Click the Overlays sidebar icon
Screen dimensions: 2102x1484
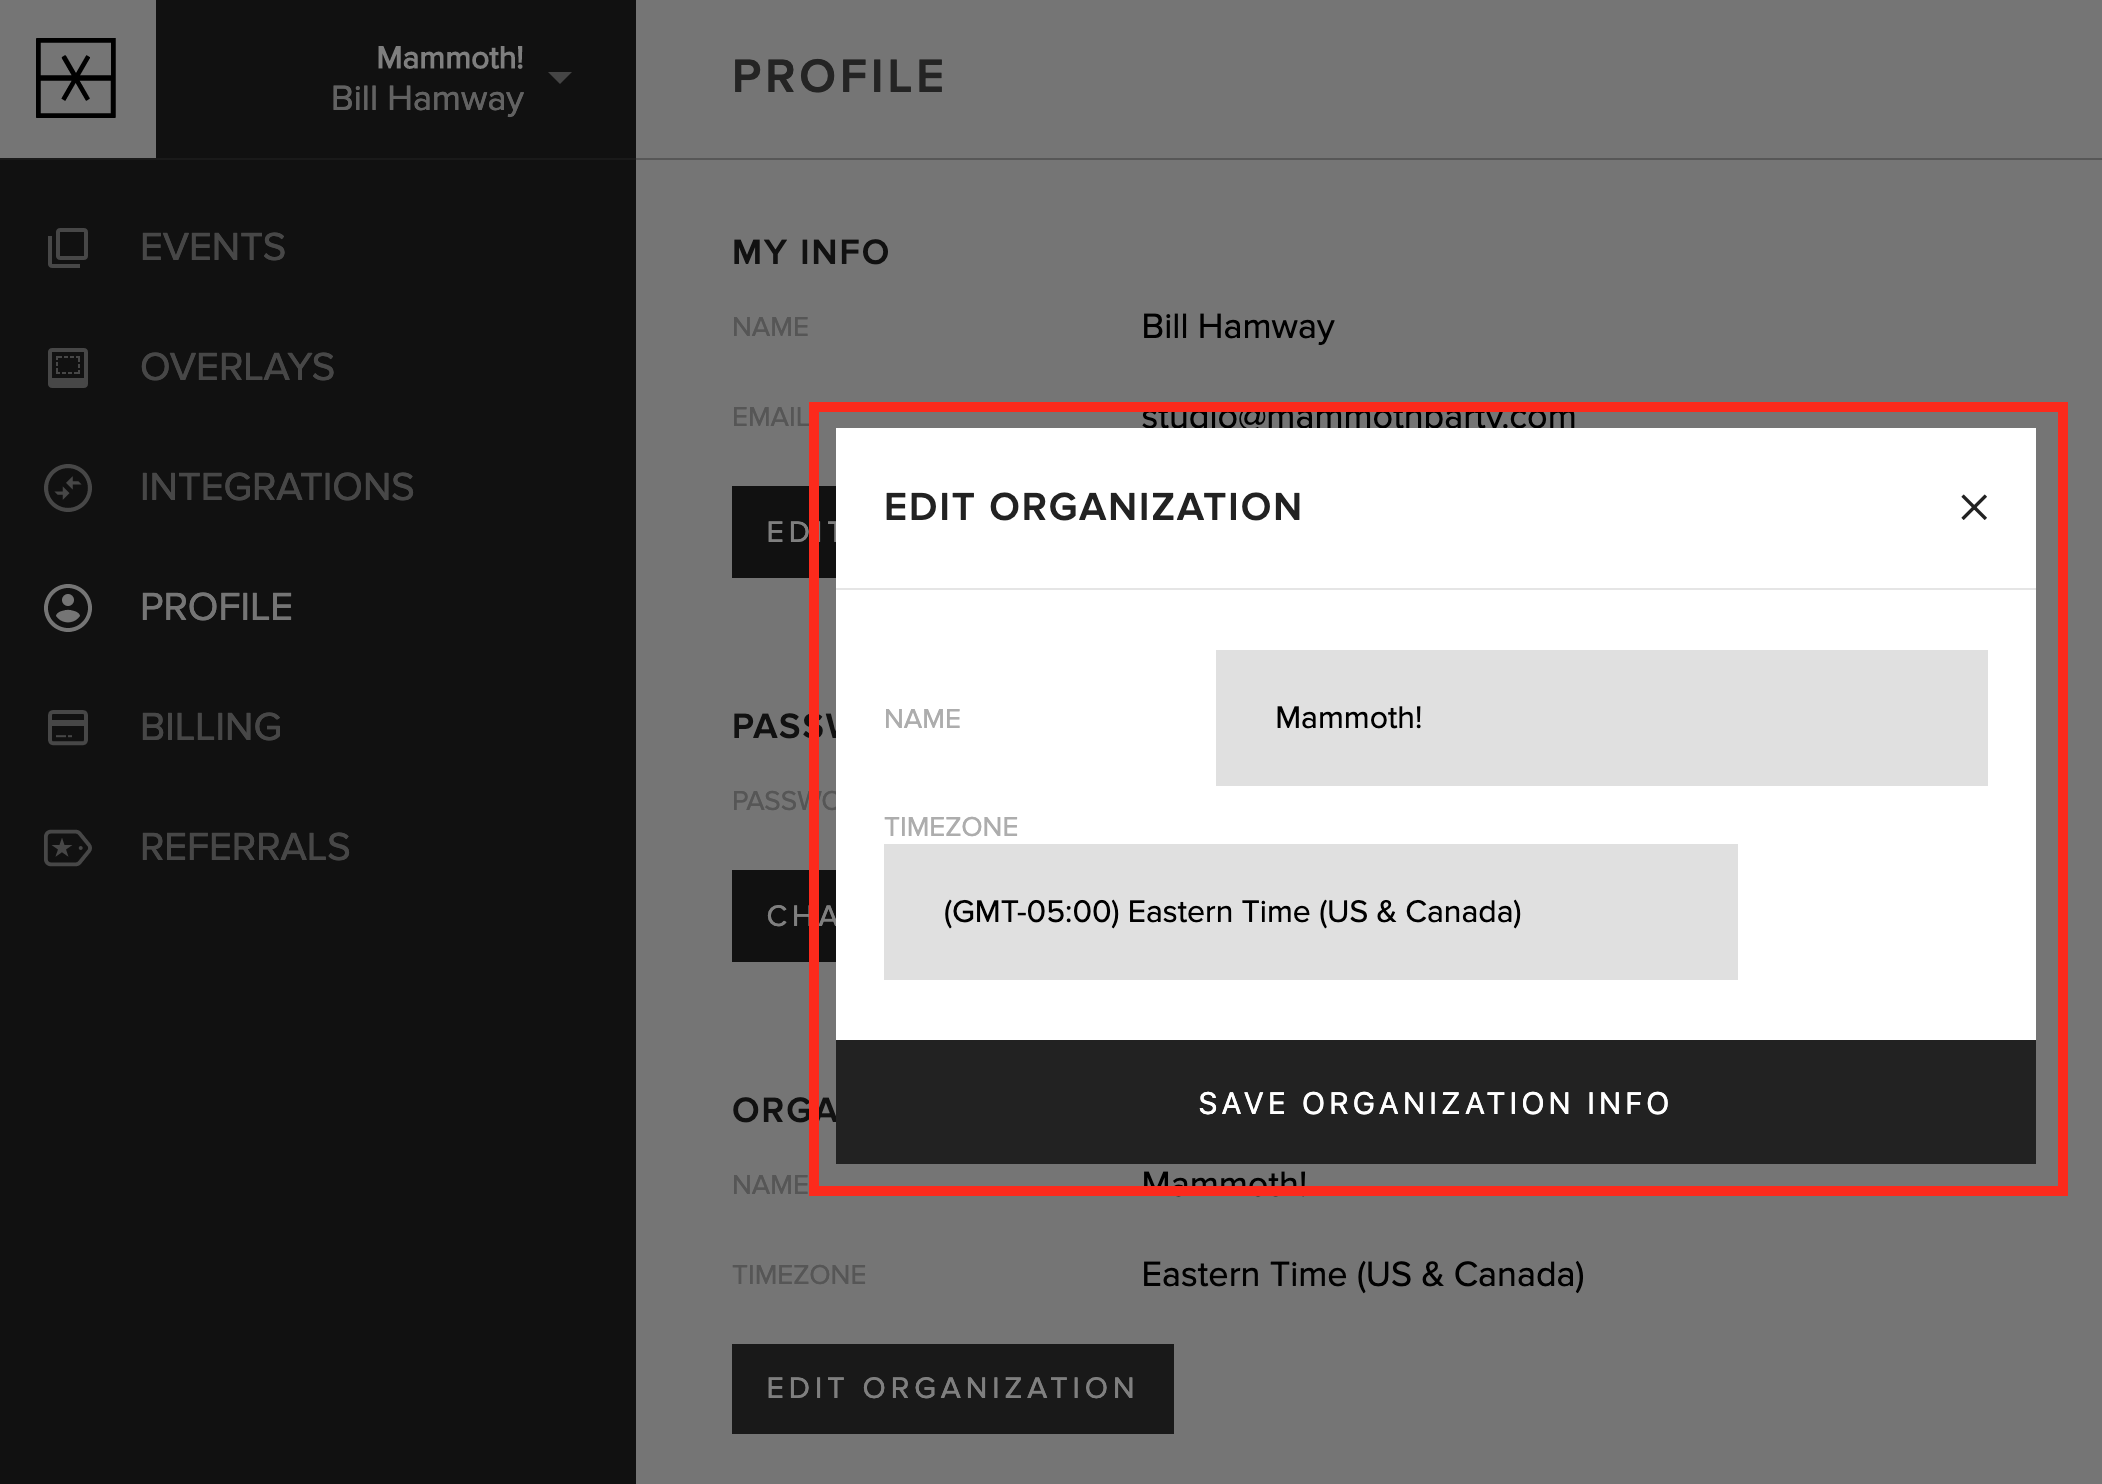tap(68, 367)
